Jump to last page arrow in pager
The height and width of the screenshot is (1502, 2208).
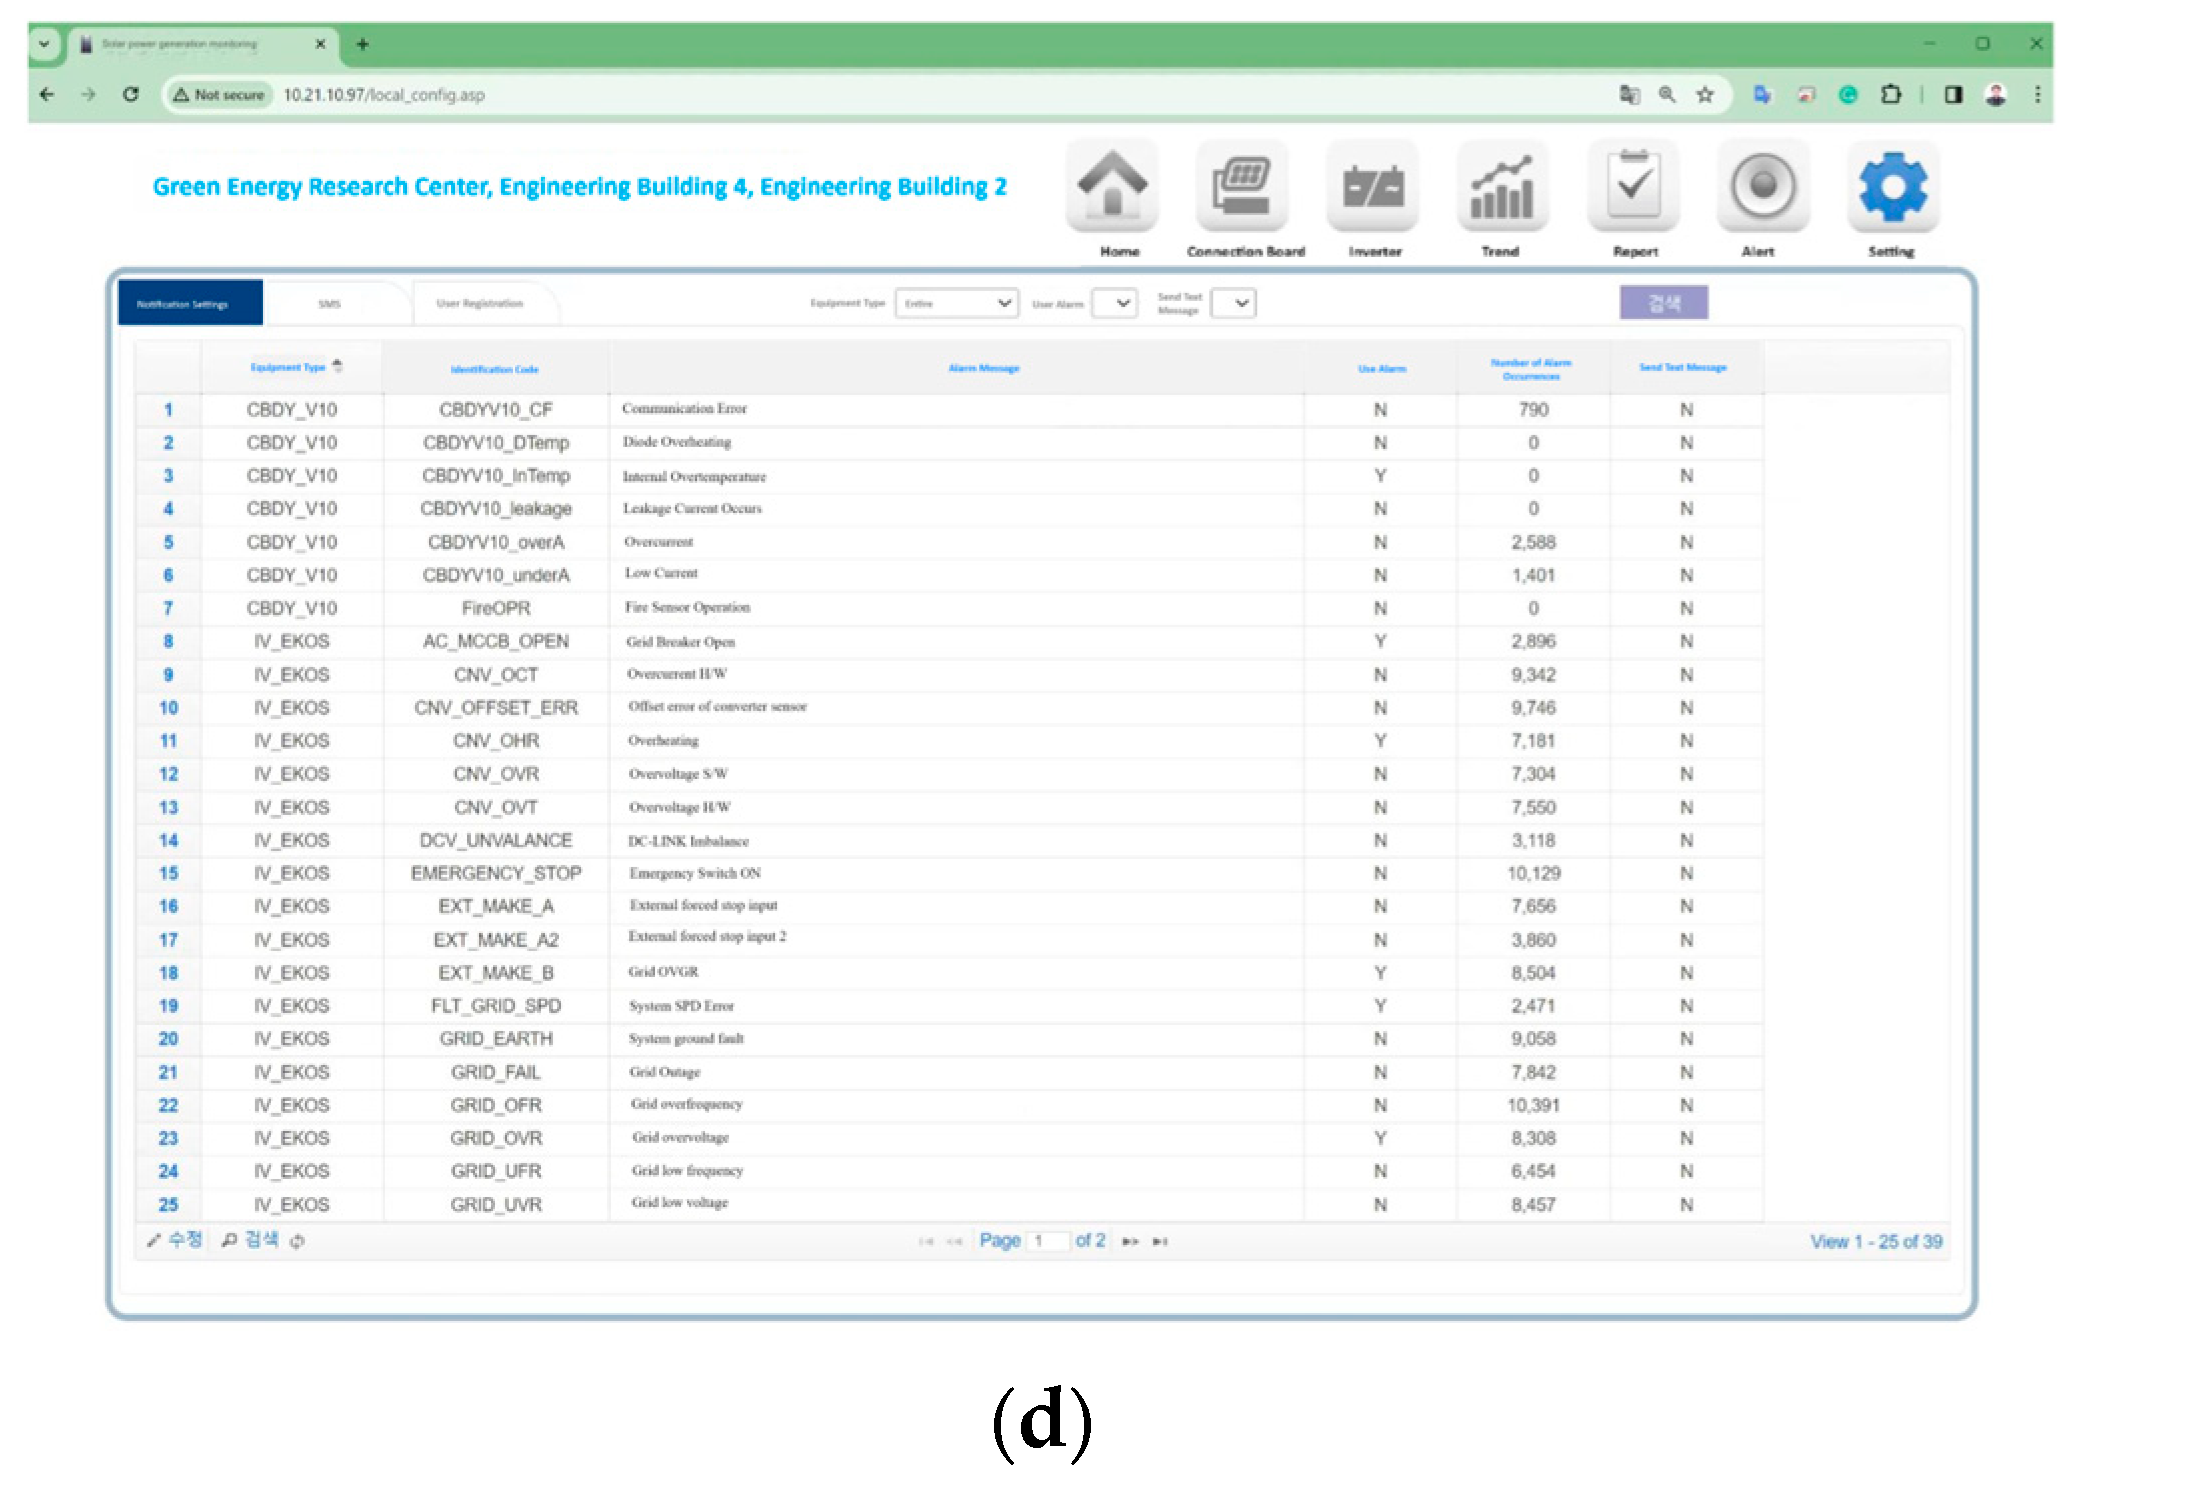click(x=1160, y=1241)
